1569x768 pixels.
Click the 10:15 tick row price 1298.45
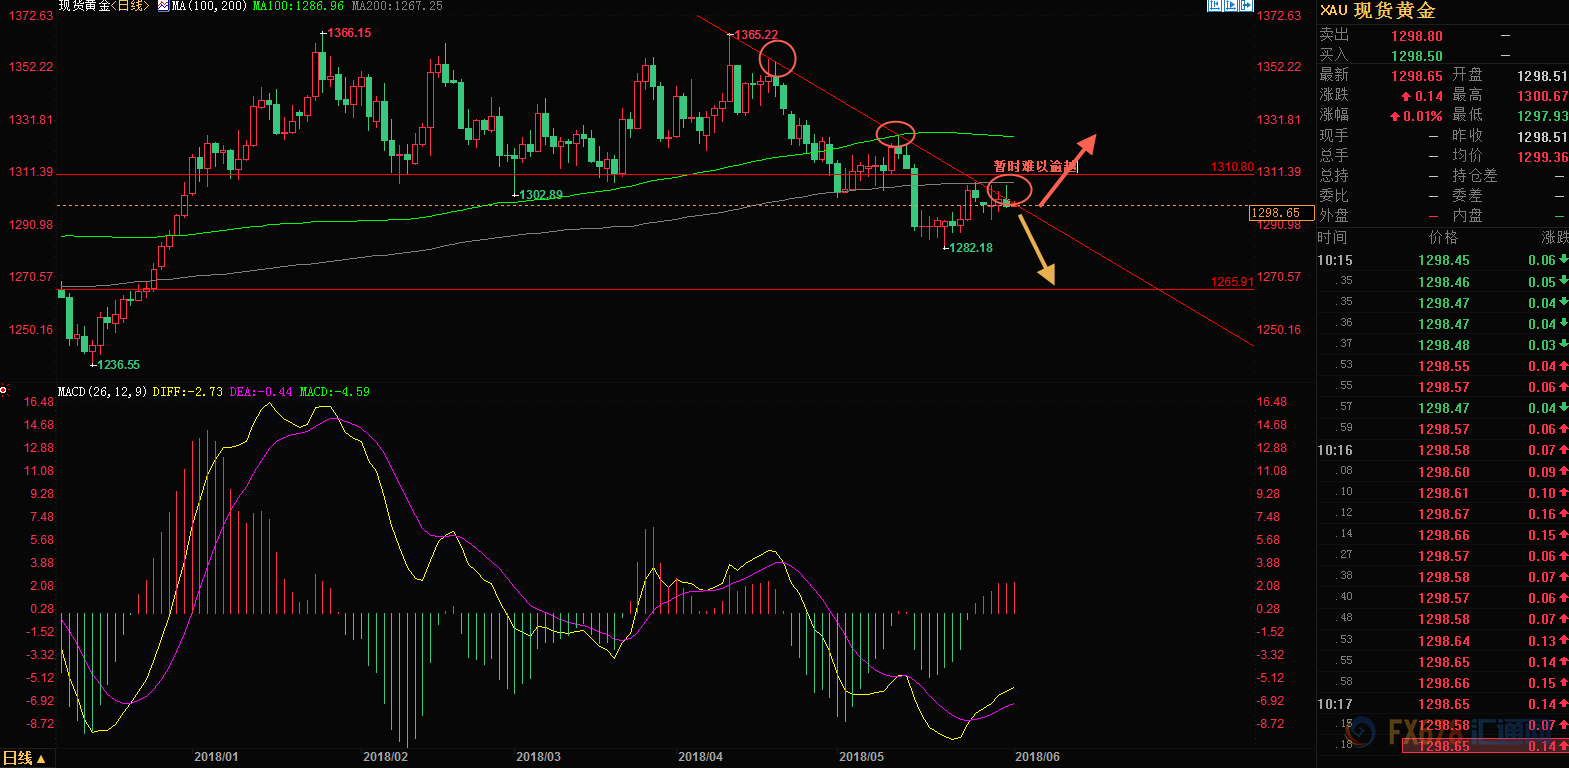pos(1444,260)
